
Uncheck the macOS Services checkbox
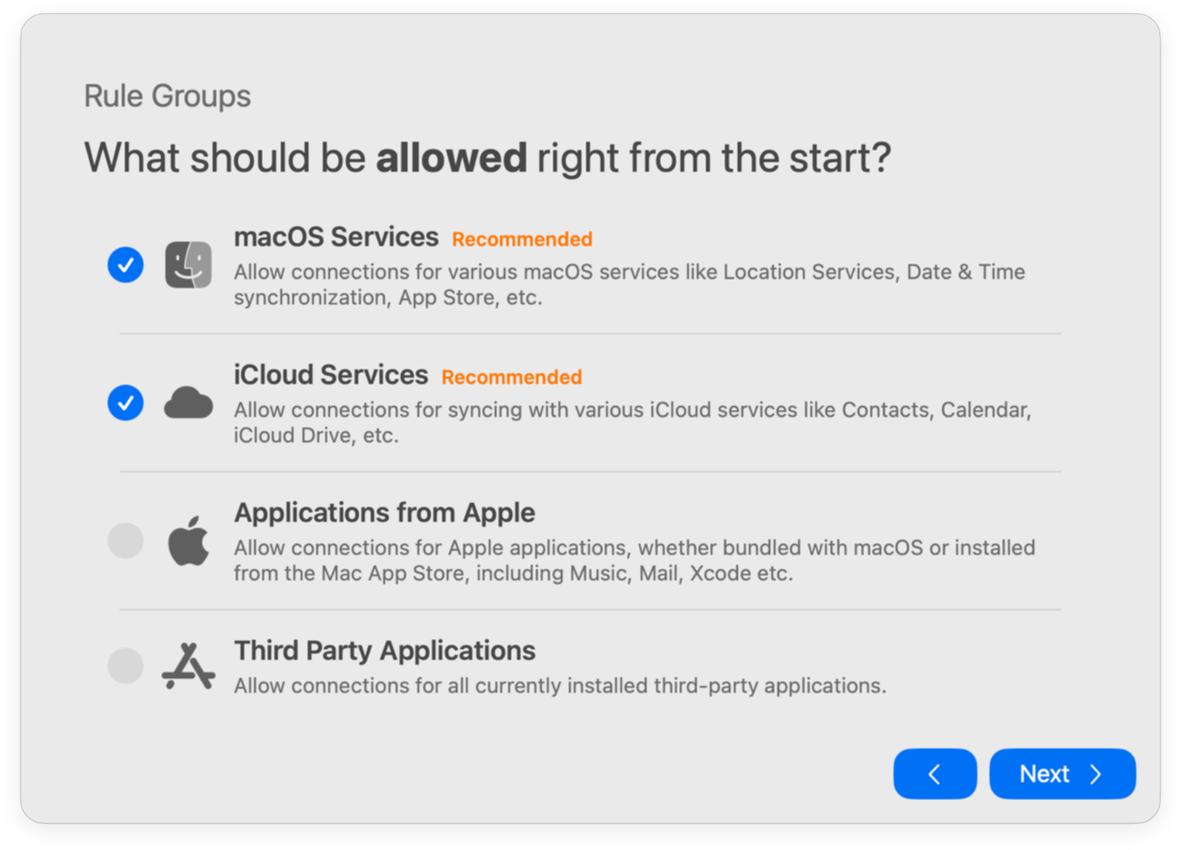(x=126, y=265)
